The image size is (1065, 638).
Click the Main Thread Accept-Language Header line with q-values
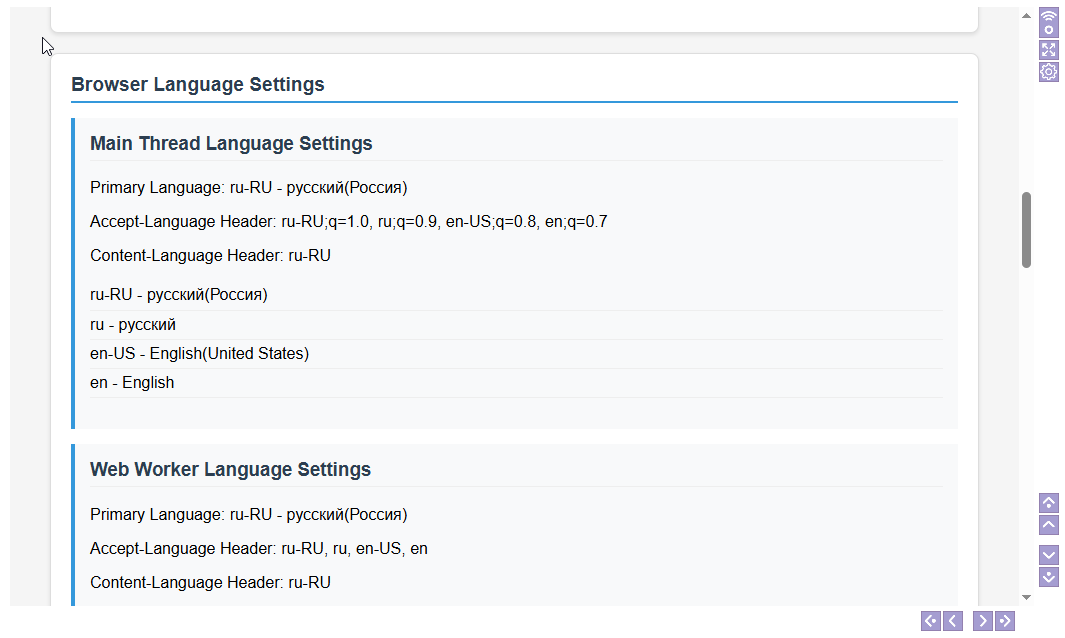tap(348, 222)
